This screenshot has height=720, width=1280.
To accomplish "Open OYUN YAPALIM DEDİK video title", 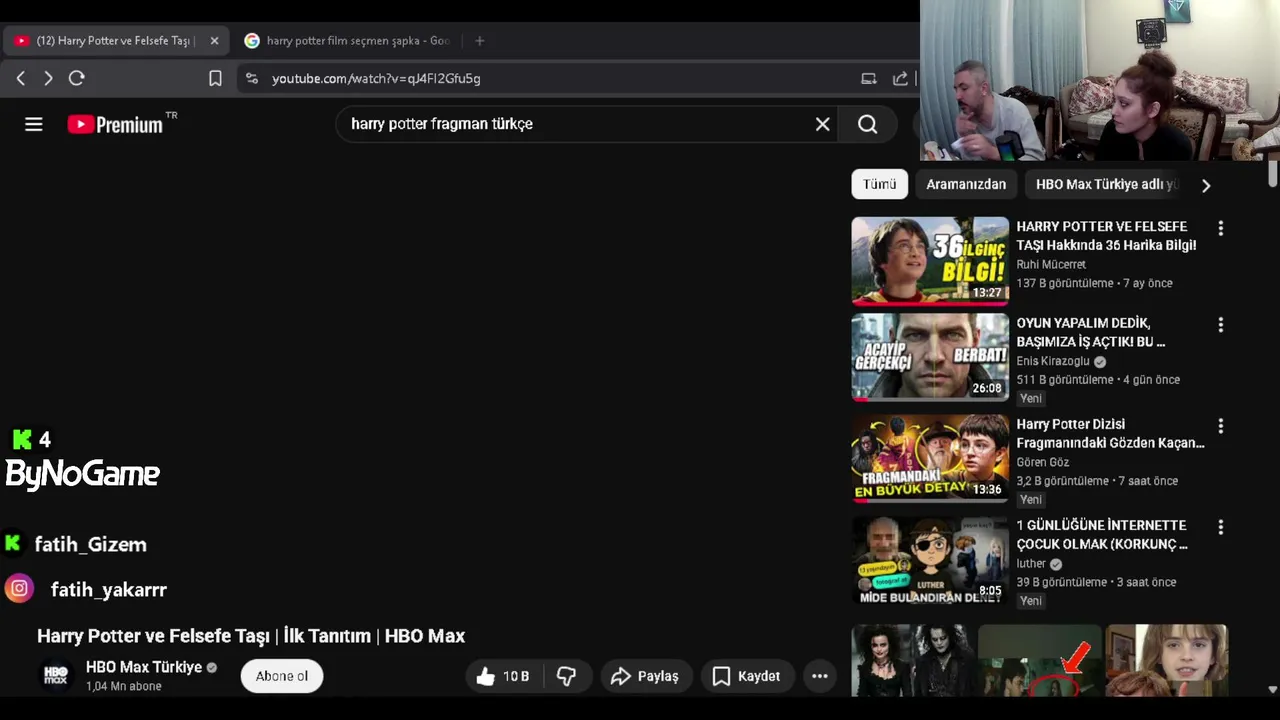I will 1090,332.
